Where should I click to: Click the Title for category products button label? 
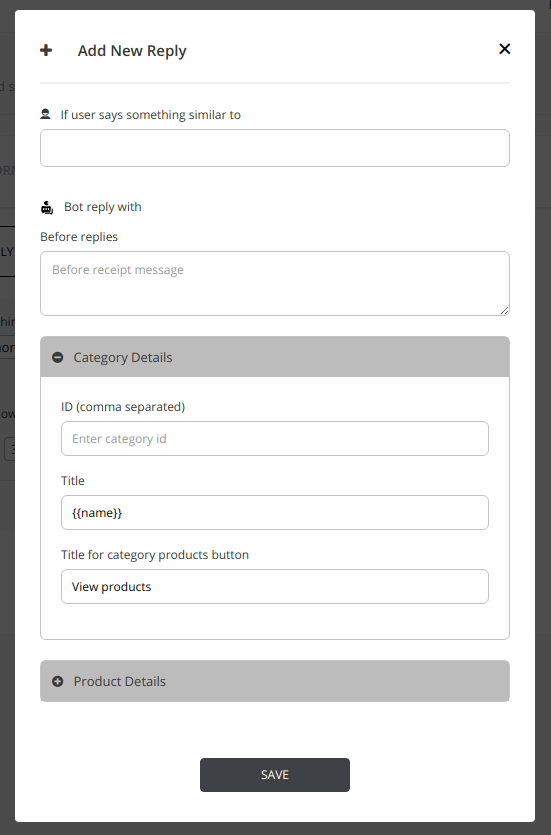155,555
